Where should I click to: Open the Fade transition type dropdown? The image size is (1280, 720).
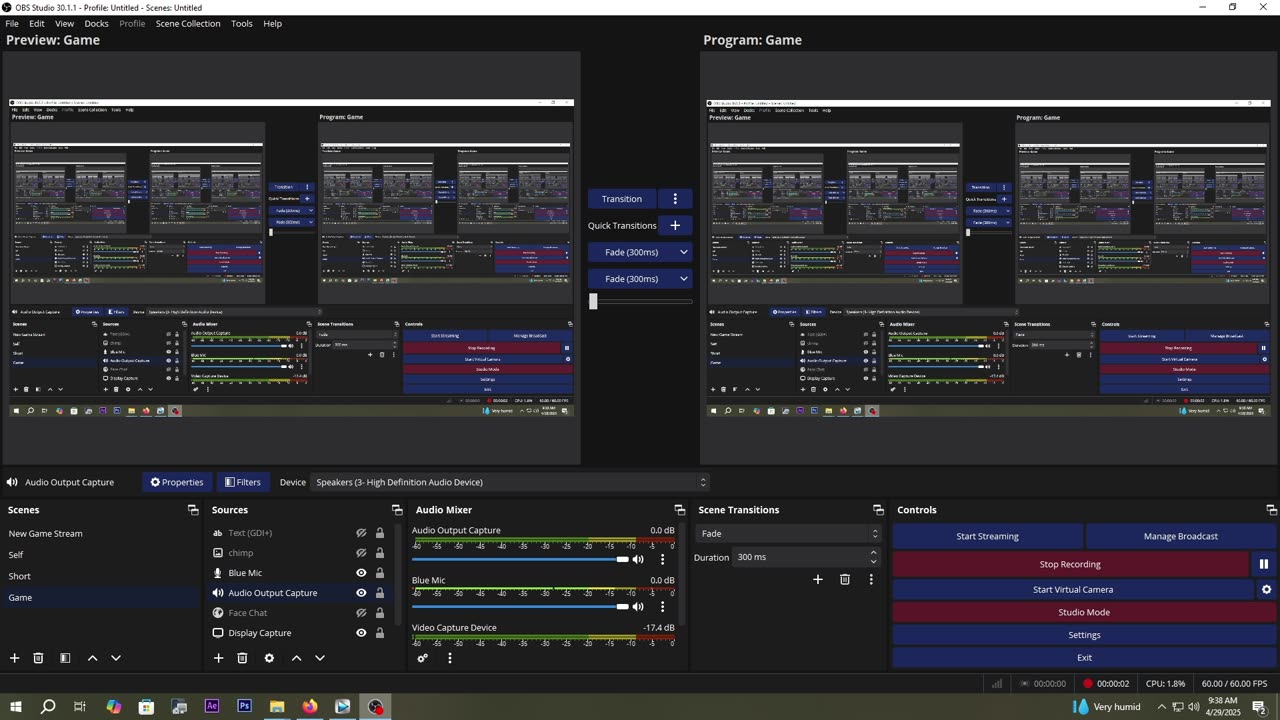788,534
